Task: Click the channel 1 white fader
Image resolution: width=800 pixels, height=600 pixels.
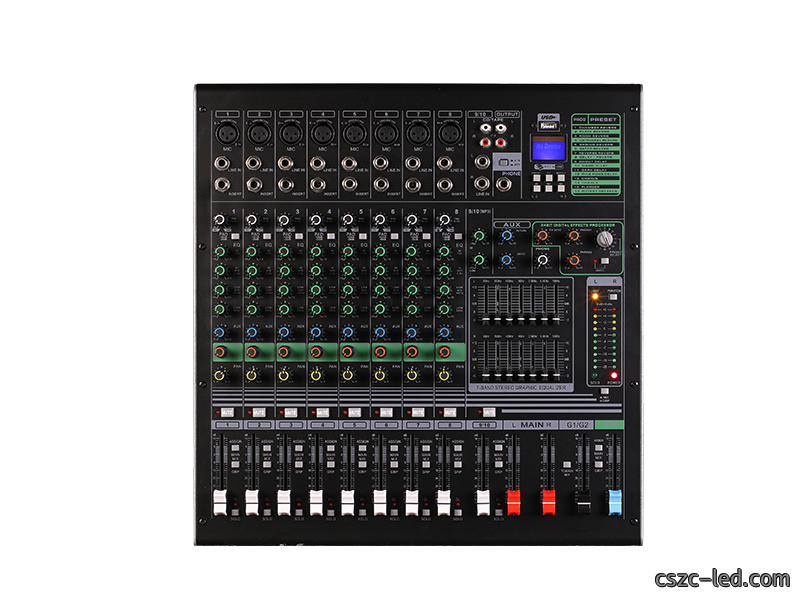Action: coord(219,503)
